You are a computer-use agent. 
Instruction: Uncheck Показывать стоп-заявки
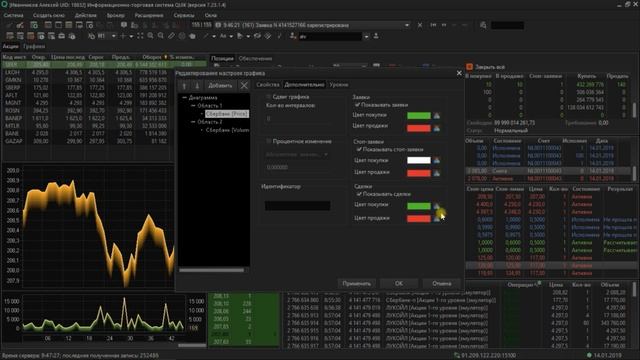pos(359,149)
